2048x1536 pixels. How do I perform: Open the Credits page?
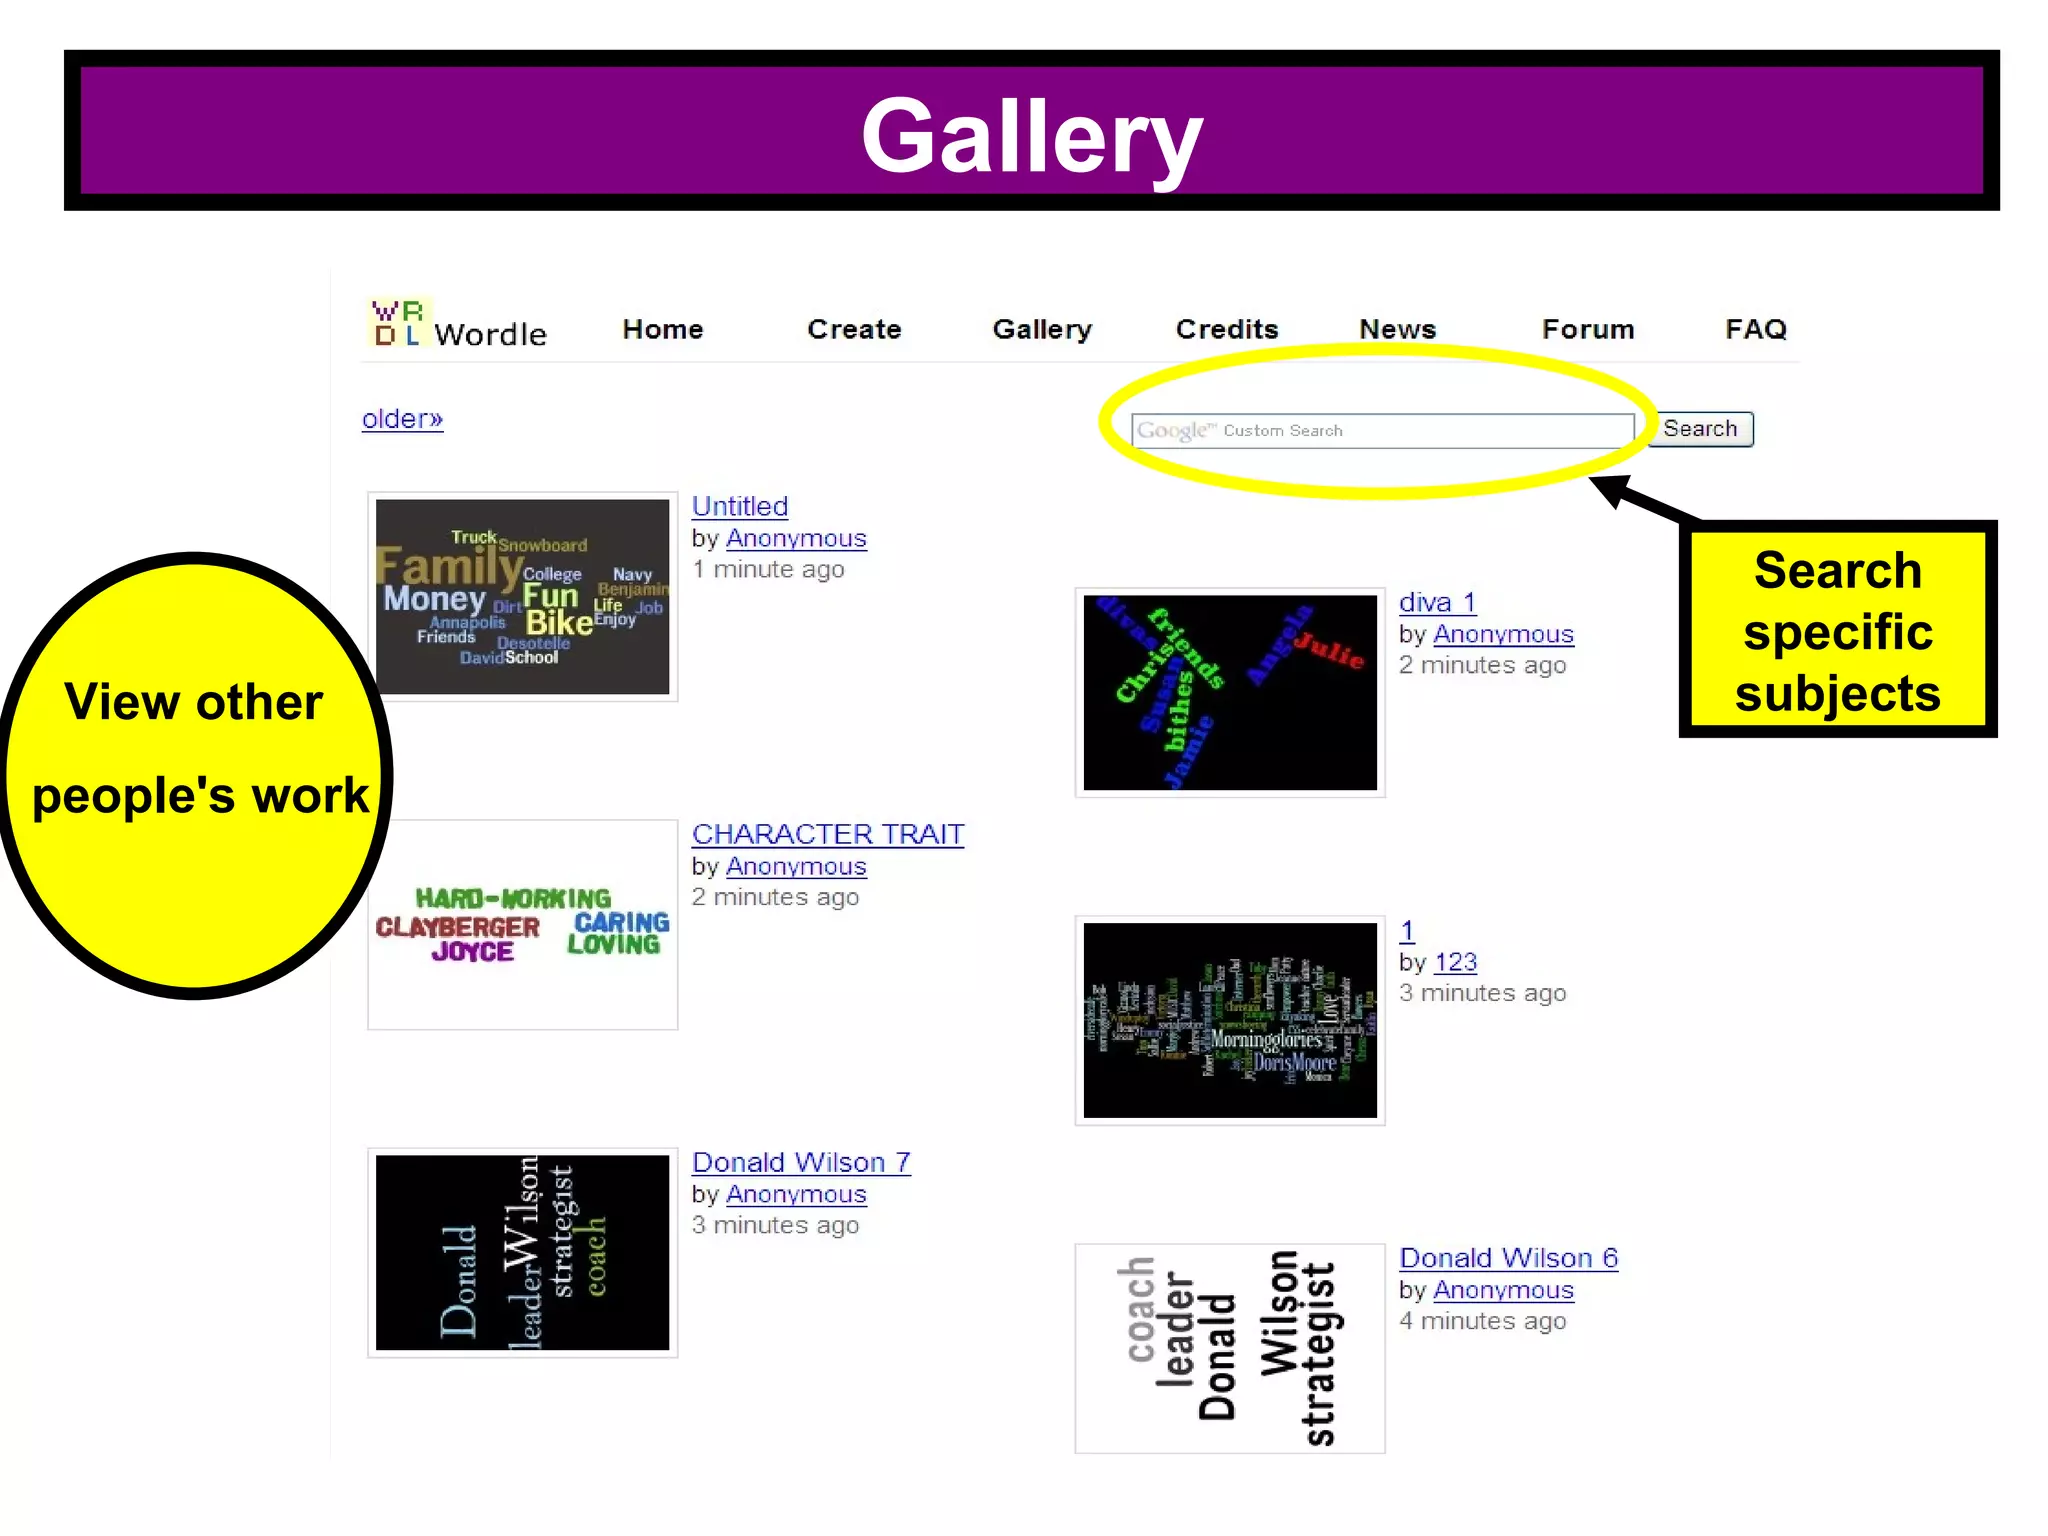tap(1226, 329)
